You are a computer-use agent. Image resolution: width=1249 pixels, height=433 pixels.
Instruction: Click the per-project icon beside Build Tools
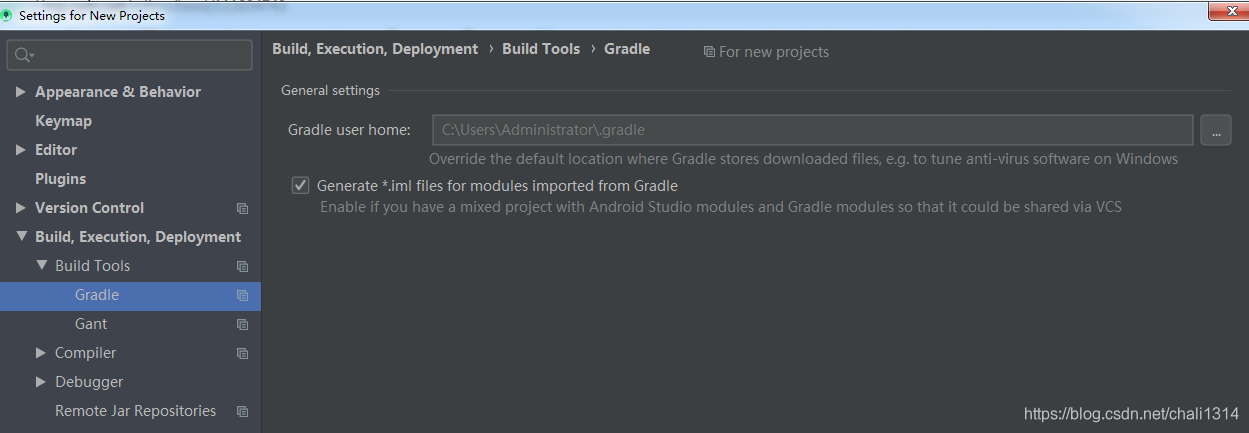(x=242, y=267)
